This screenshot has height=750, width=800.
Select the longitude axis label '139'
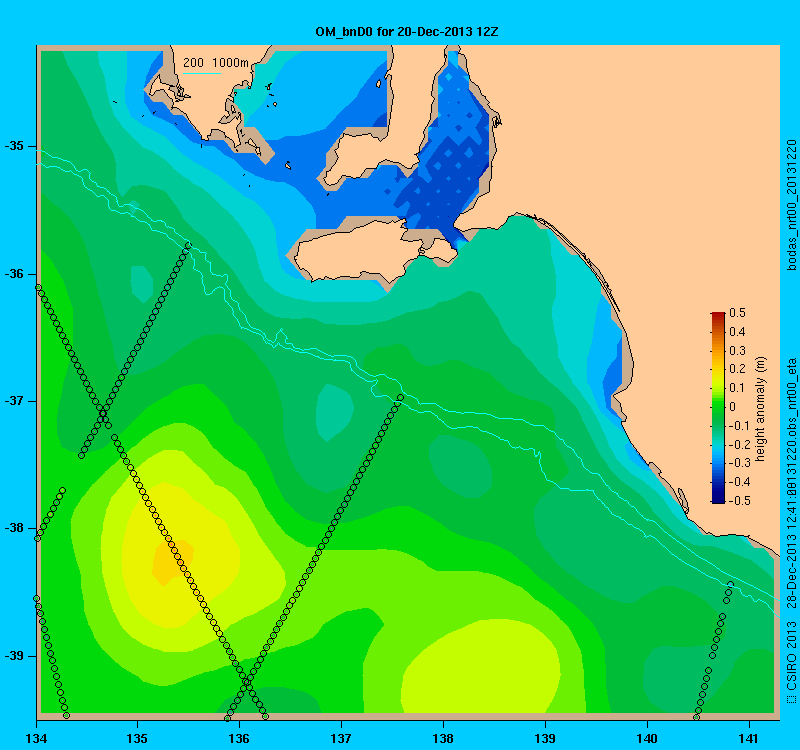pyautogui.click(x=545, y=738)
